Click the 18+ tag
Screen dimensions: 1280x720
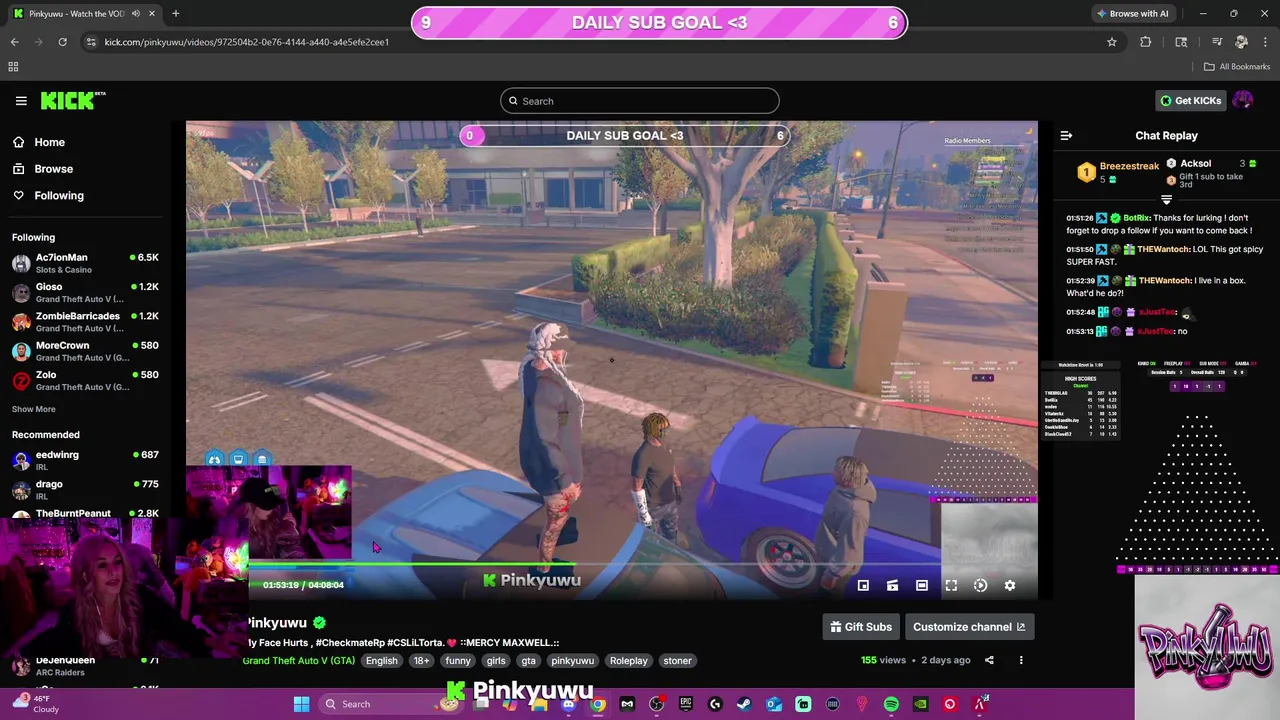tap(422, 660)
